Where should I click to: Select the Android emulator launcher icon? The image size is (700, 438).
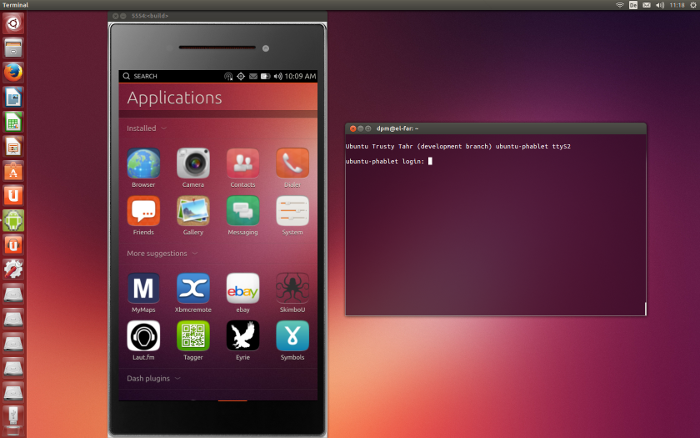13,221
